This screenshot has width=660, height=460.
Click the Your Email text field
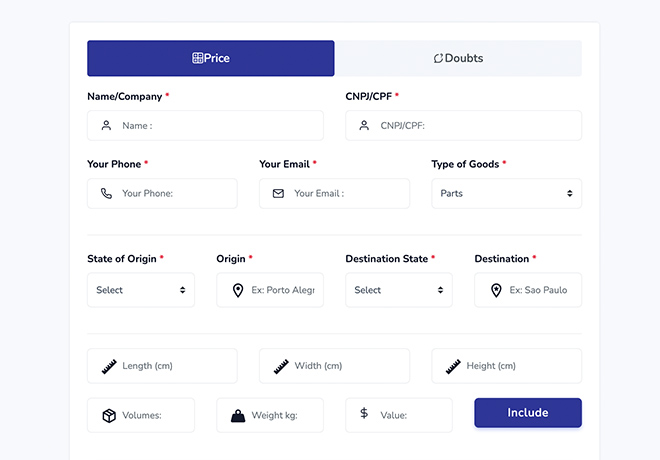347,194
